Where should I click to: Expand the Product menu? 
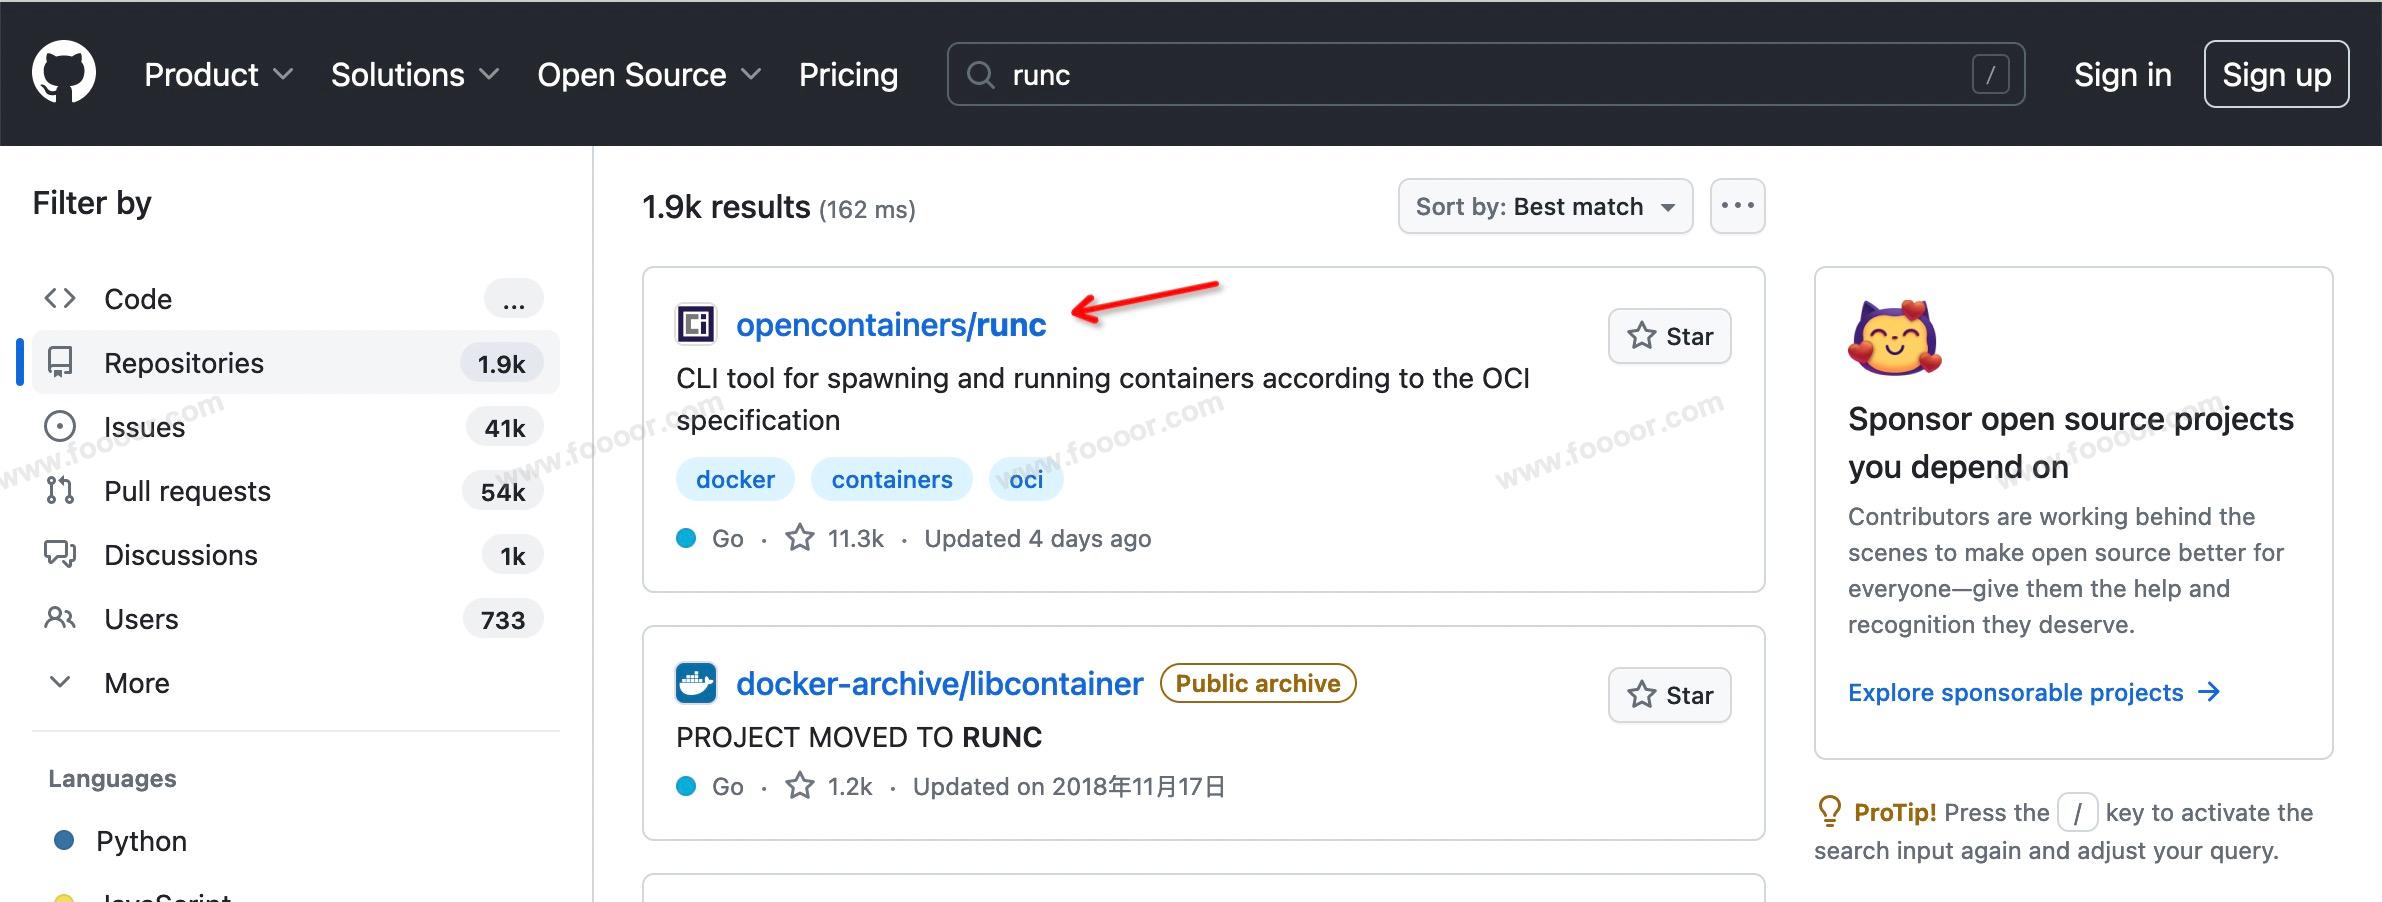[x=218, y=75]
